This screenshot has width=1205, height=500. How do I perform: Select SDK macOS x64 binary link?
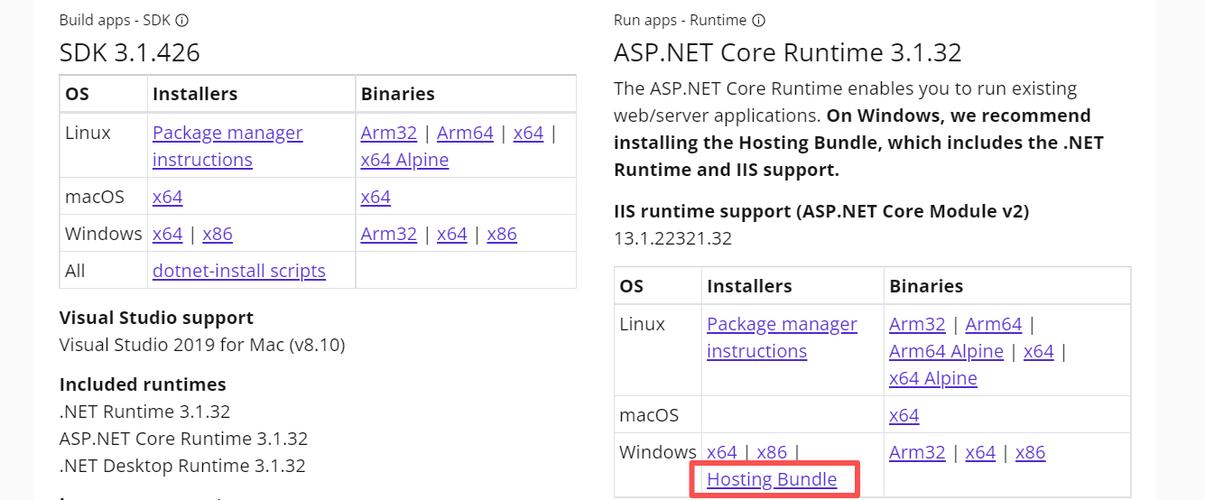pyautogui.click(x=375, y=197)
